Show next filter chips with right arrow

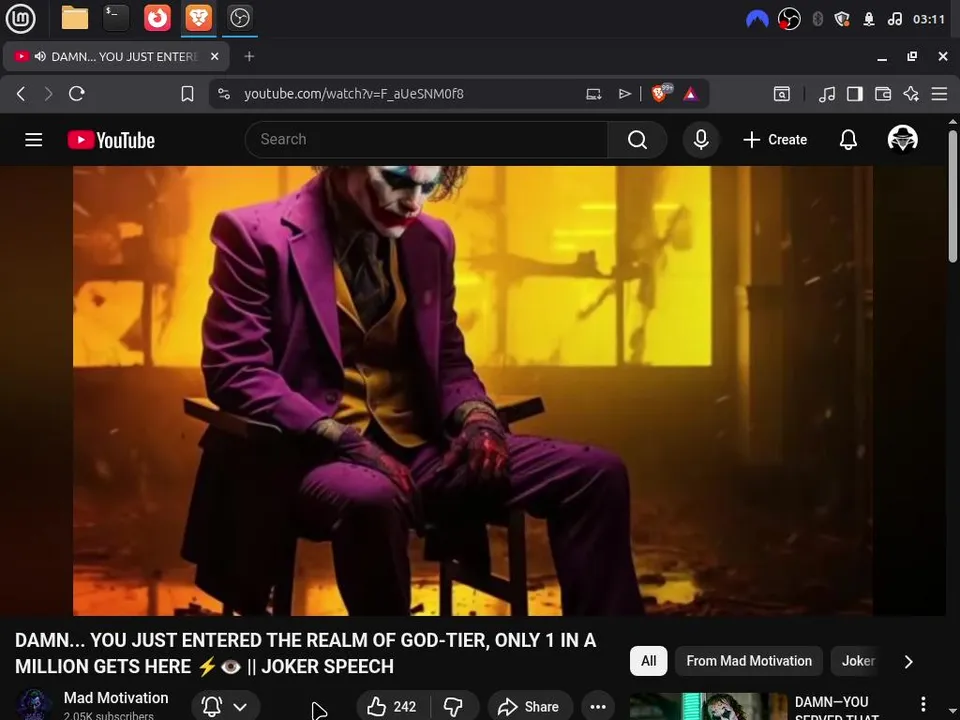point(909,662)
